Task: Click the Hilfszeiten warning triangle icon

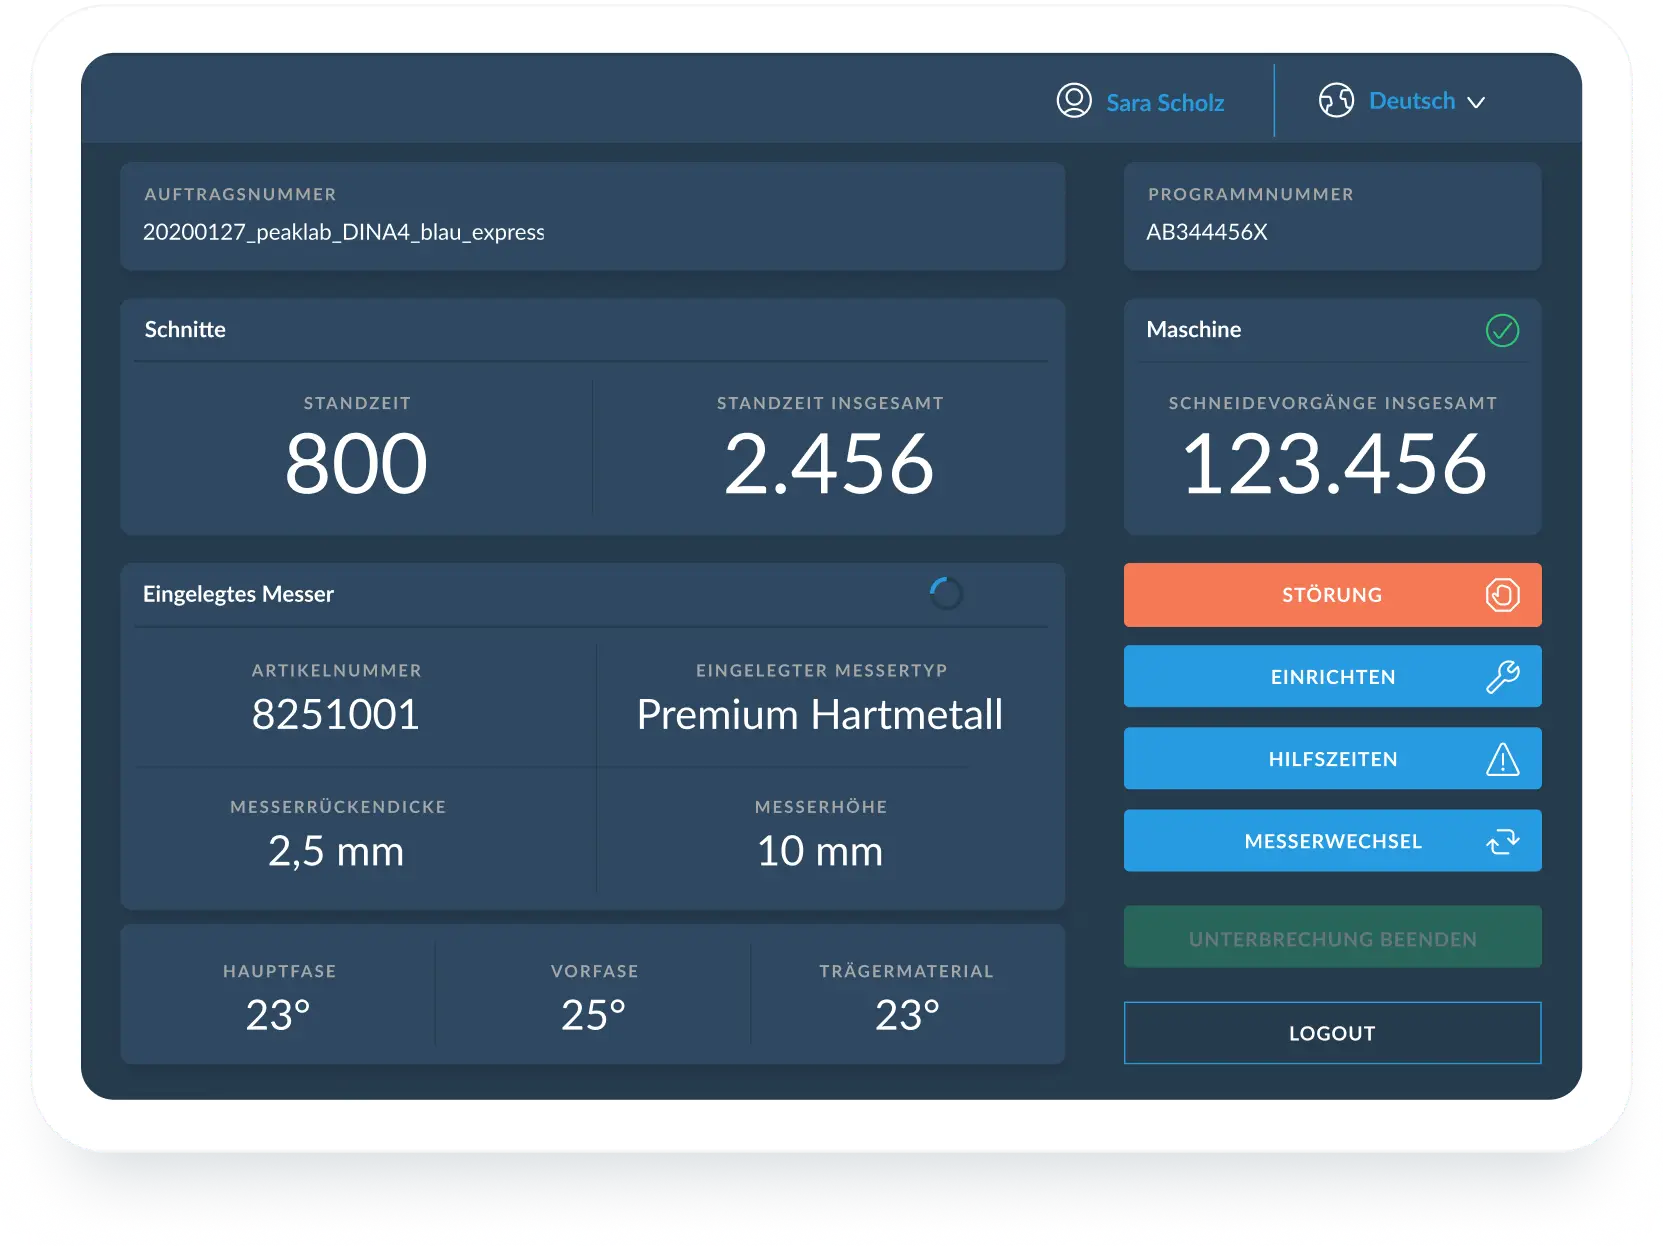Action: click(1502, 759)
